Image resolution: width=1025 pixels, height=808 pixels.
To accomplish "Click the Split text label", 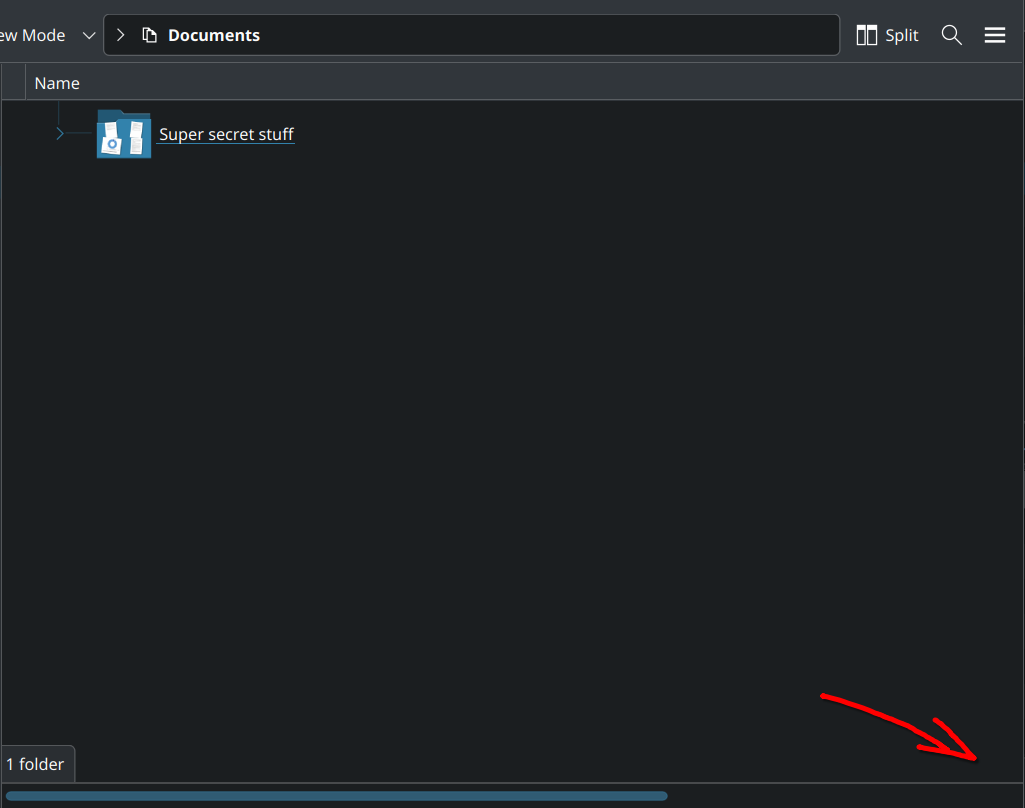I will click(x=901, y=35).
